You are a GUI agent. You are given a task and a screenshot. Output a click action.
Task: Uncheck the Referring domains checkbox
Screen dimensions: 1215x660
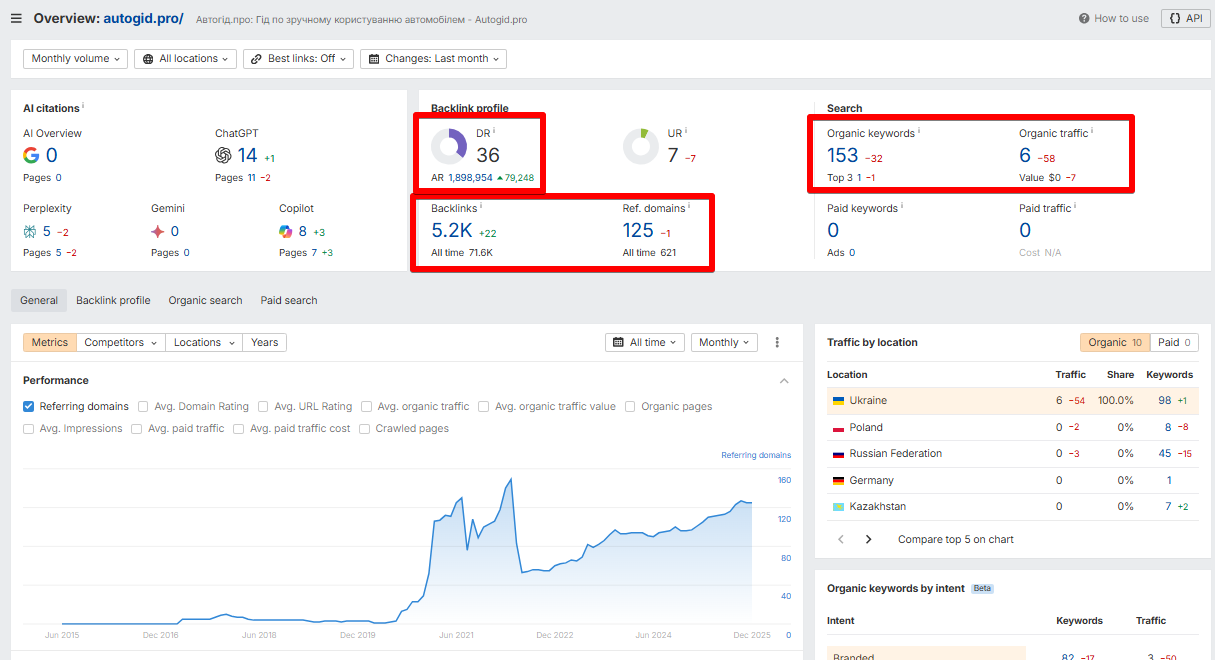29,406
